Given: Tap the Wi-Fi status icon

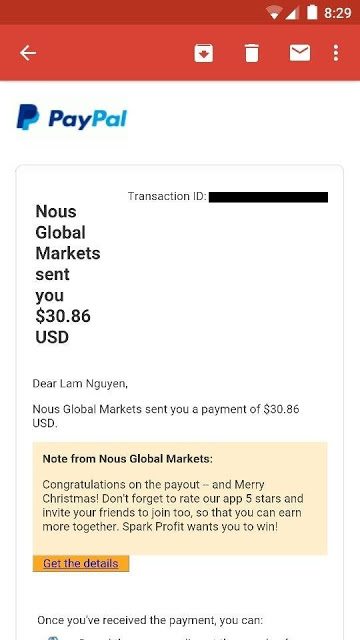Looking at the screenshot, I should point(272,13).
